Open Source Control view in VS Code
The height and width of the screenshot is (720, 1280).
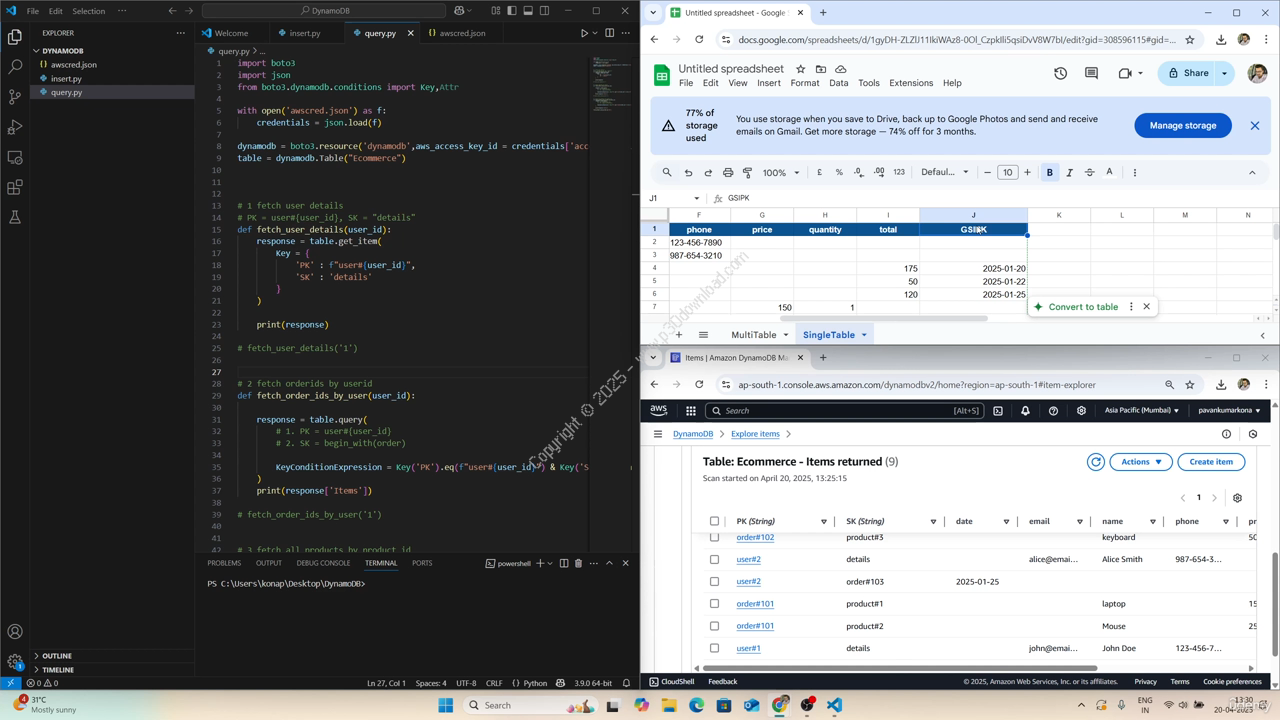(x=15, y=97)
